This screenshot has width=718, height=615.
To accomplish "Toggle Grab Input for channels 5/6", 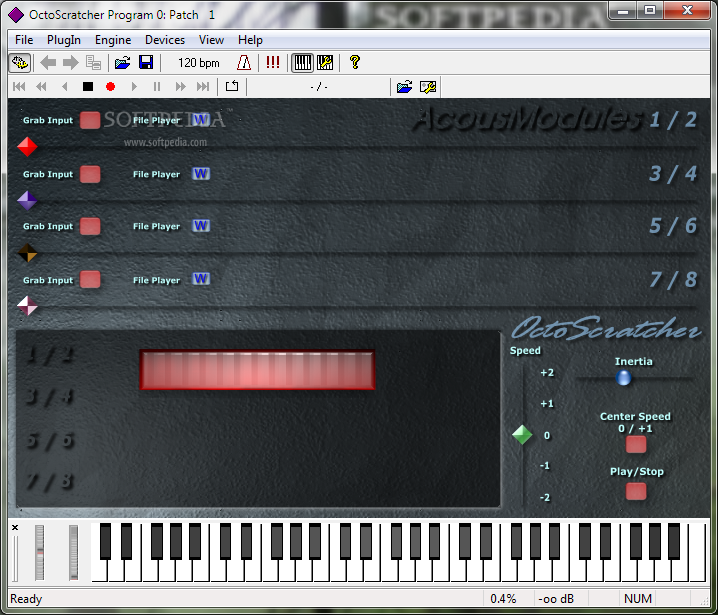I will click(90, 226).
